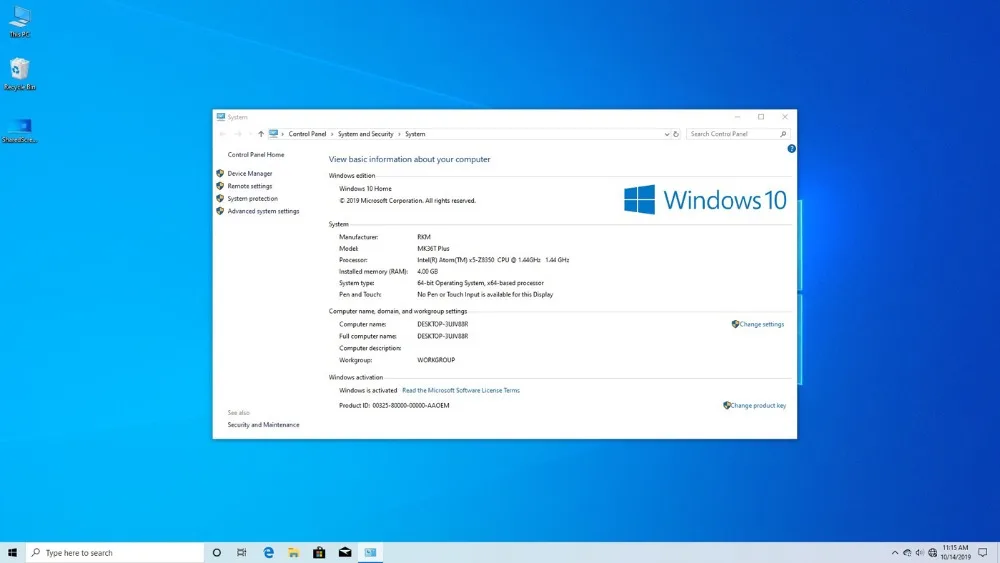Open Cortana from the taskbar
The width and height of the screenshot is (1000, 563).
217,552
